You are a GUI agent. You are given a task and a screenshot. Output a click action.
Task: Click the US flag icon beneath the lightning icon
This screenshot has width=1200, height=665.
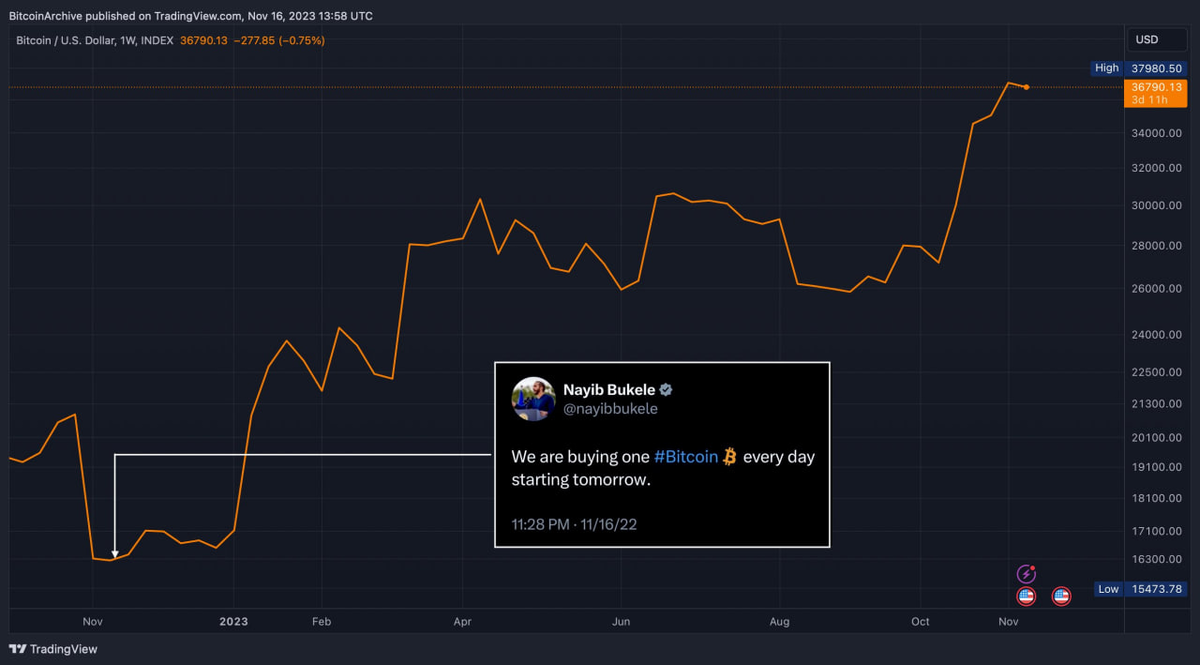tap(1026, 597)
